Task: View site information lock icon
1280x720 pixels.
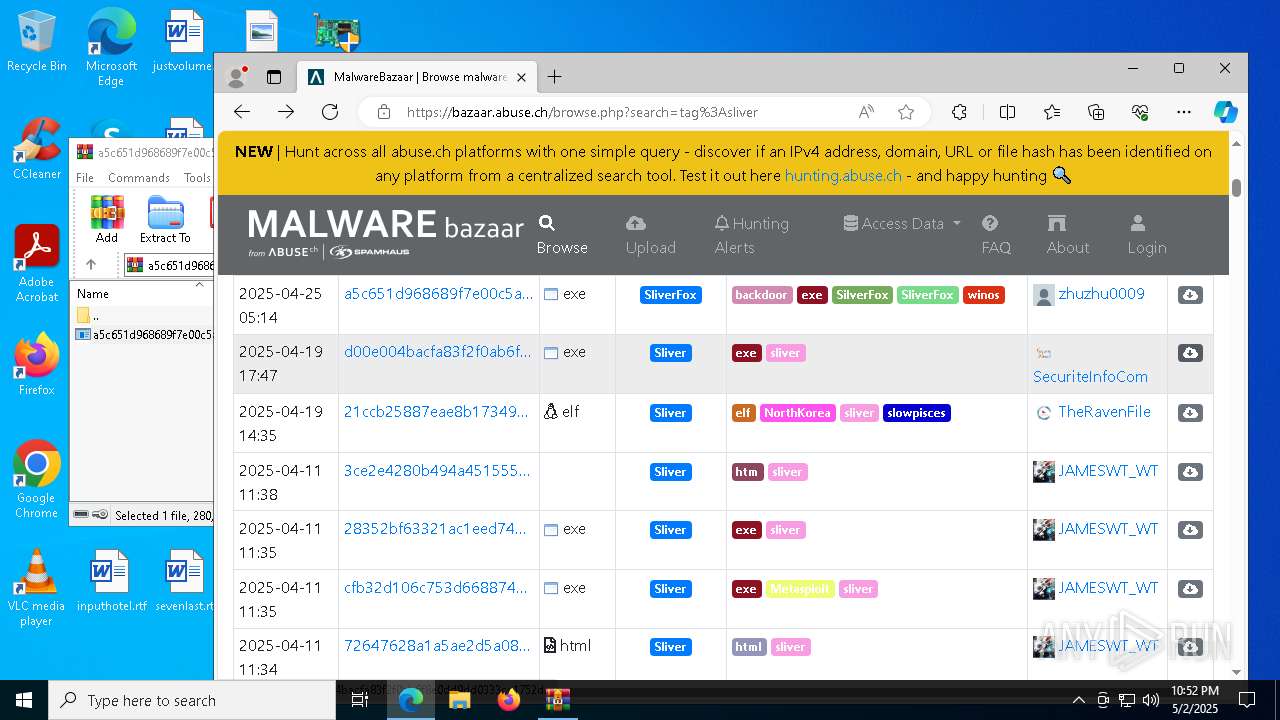Action: click(384, 112)
